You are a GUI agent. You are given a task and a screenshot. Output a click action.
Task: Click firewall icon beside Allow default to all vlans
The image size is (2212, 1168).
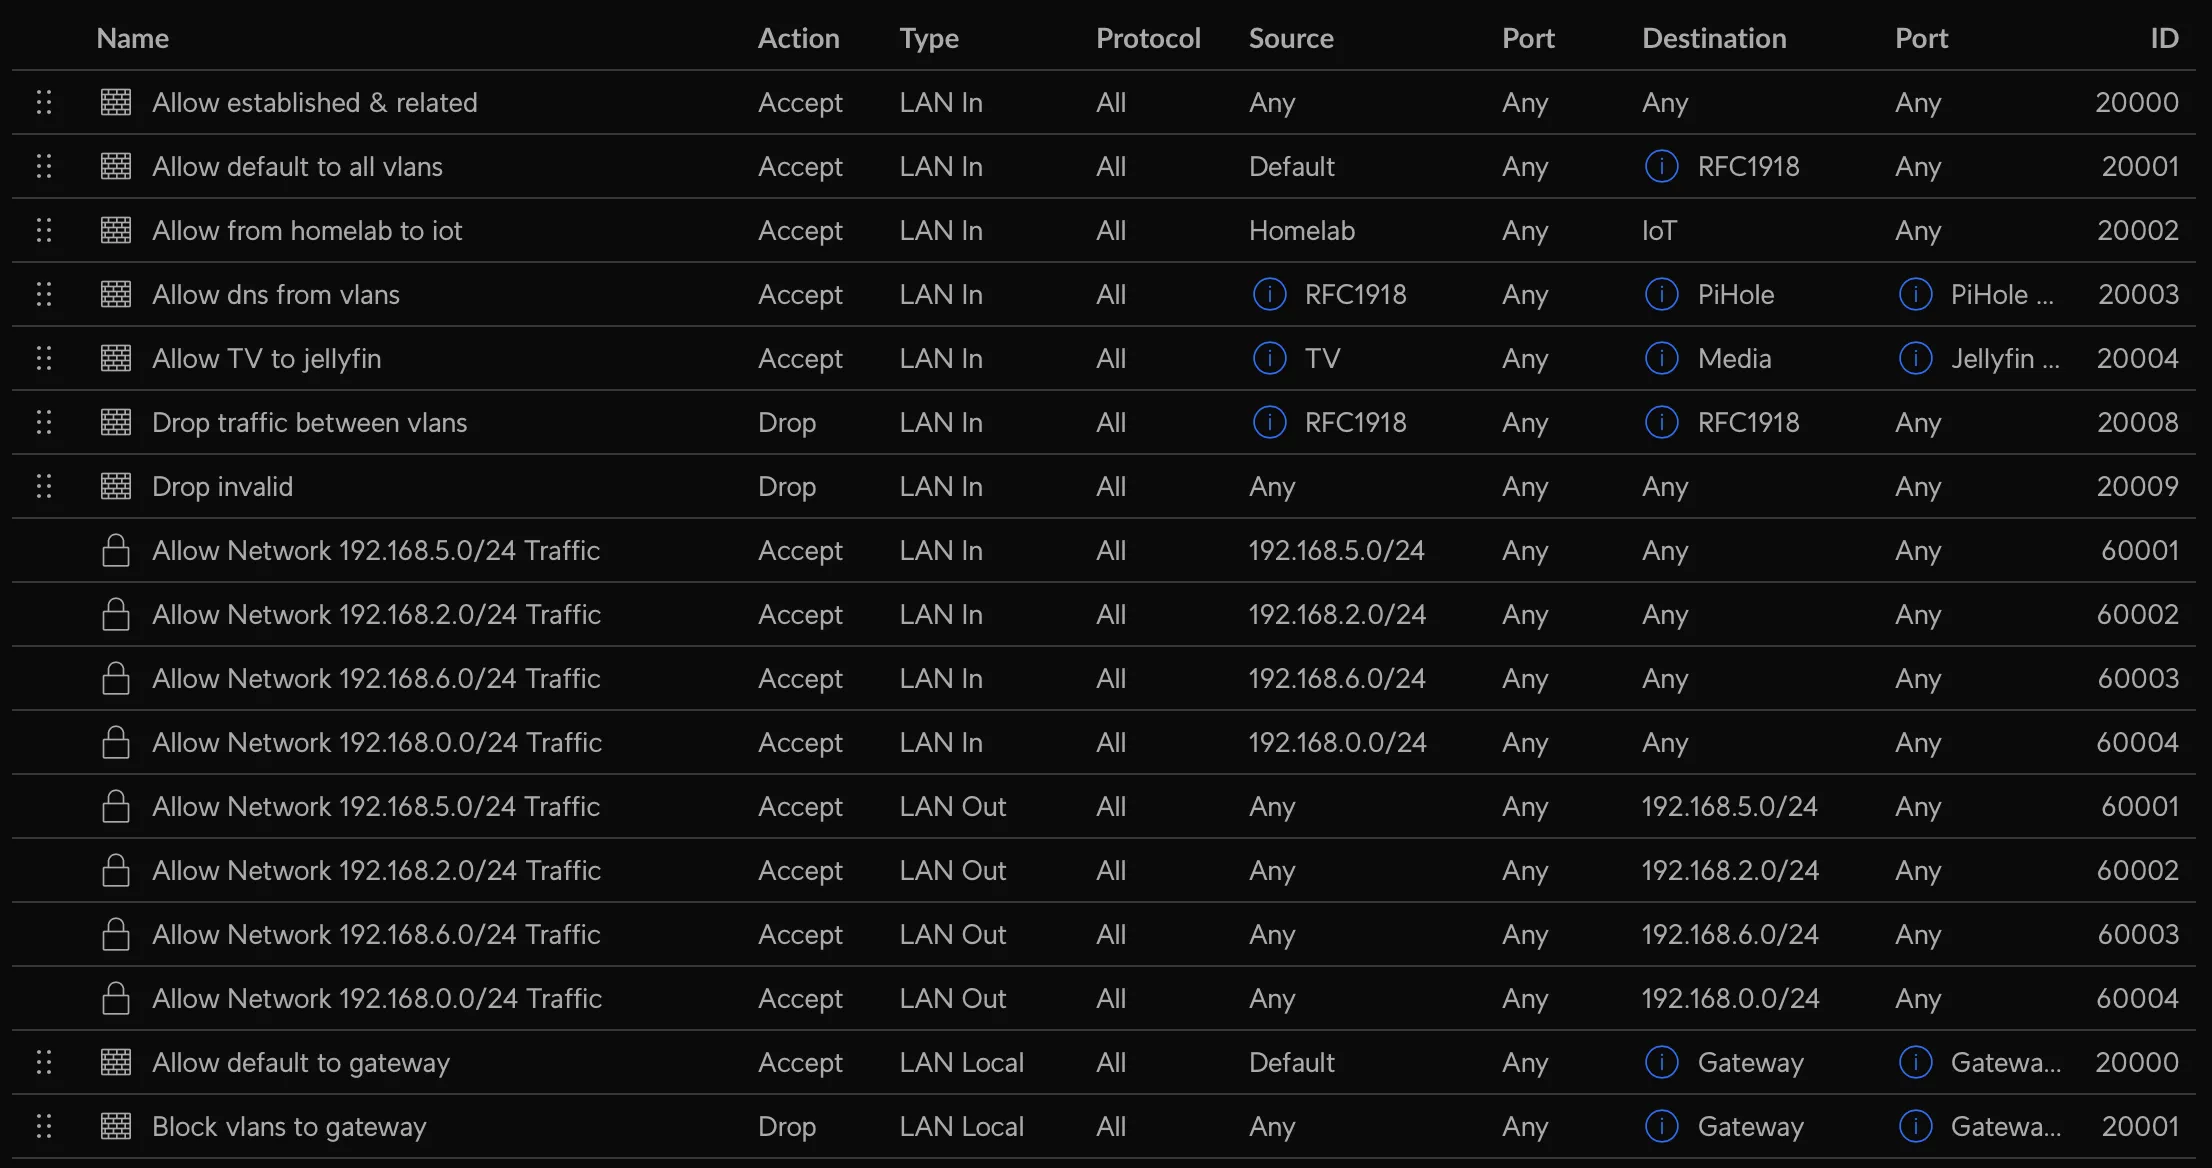[116, 166]
